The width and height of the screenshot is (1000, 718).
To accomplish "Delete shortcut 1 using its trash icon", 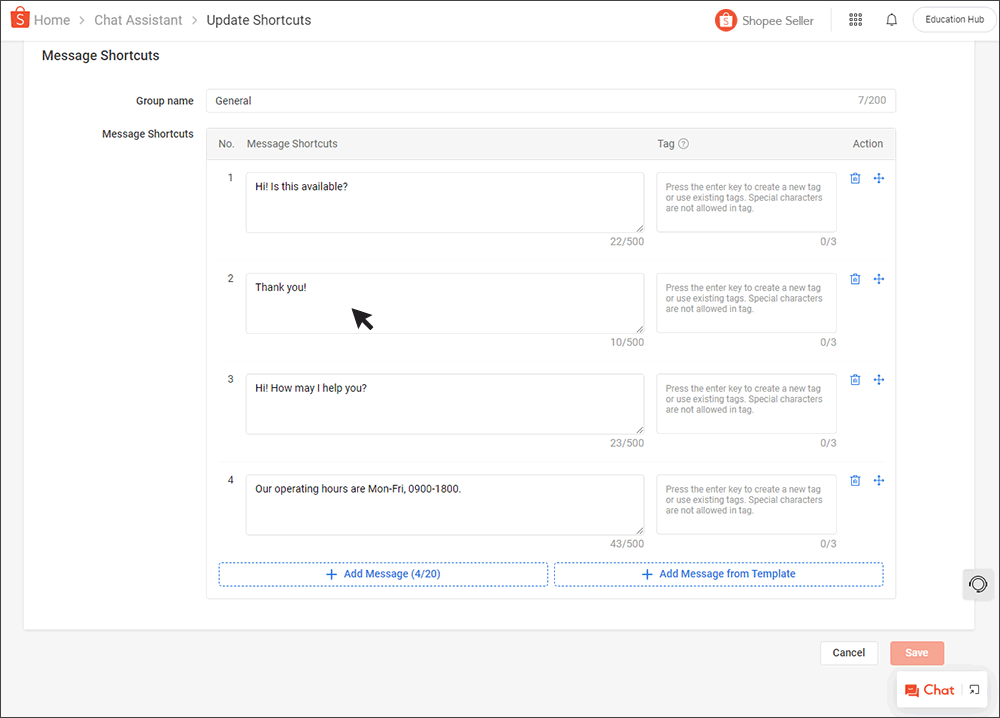I will [855, 178].
